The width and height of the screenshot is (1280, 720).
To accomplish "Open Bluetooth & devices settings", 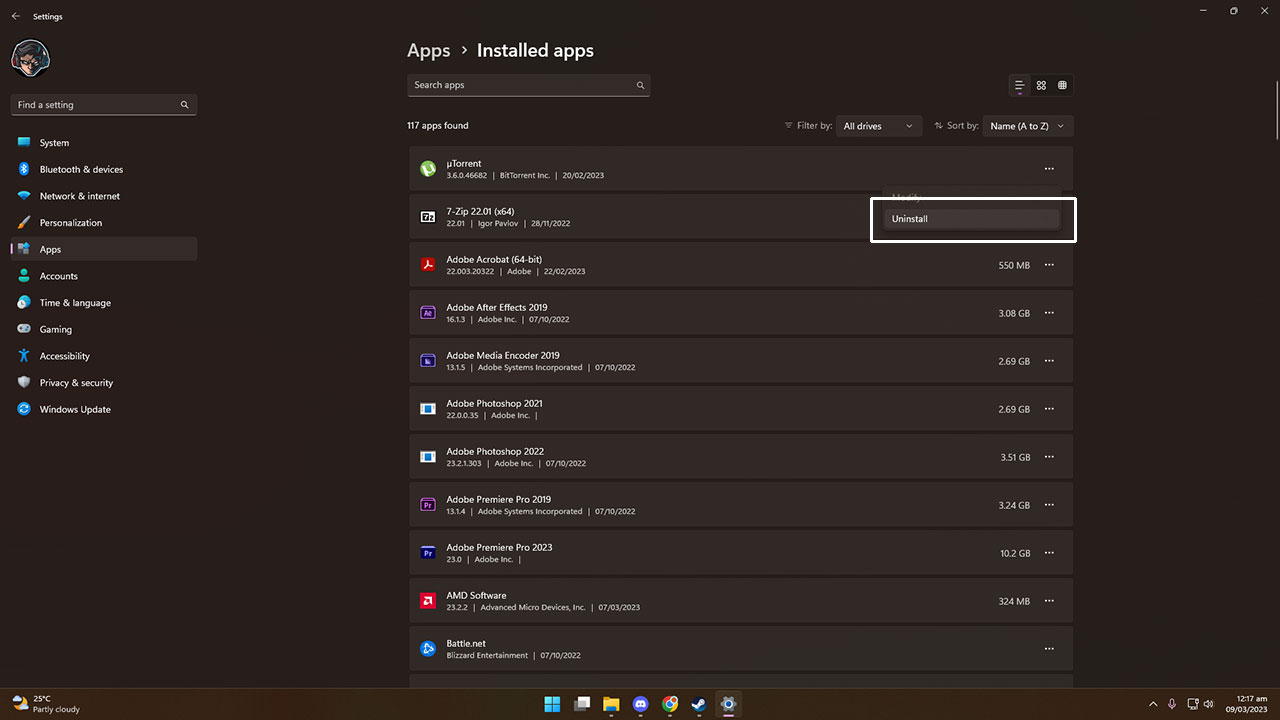I will 104,169.
